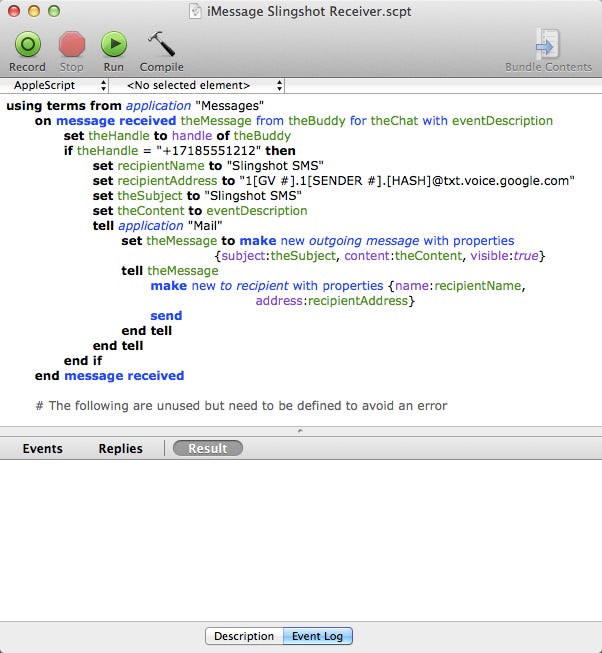602x653 pixels.
Task: Click "set theContent to eventDescription" line
Action: [200, 211]
